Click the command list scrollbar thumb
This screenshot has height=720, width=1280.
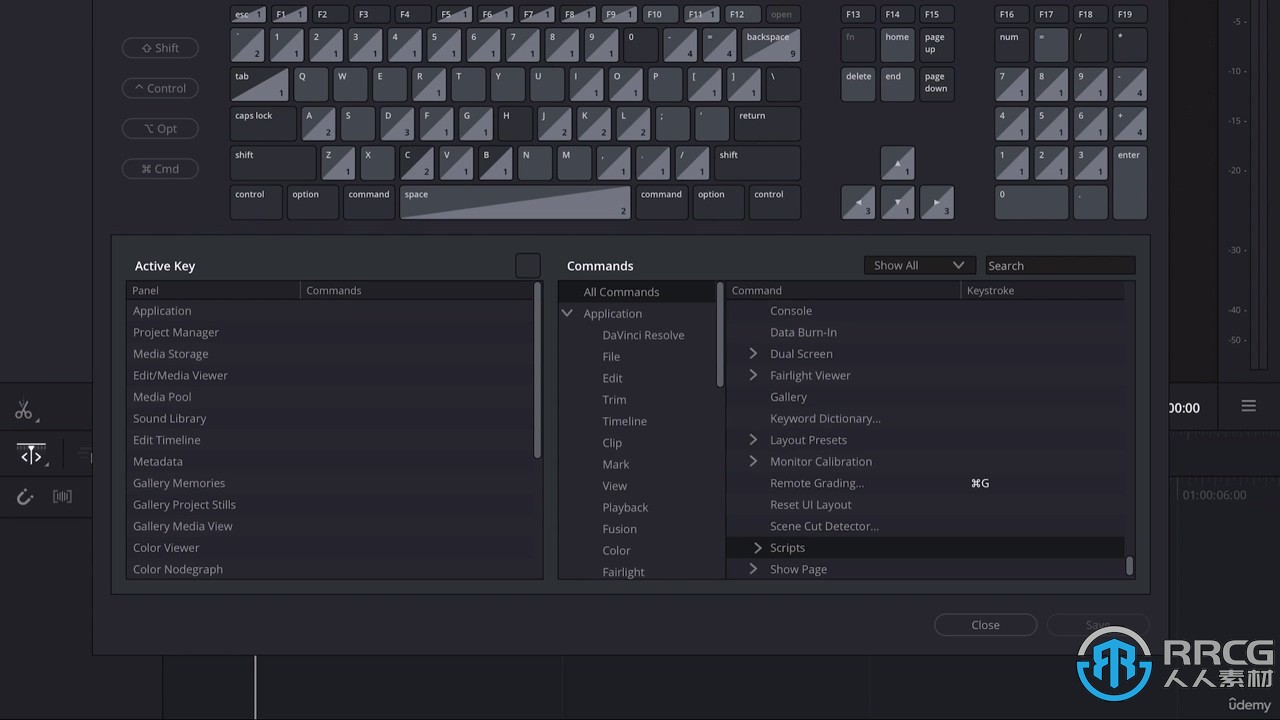[x=1129, y=565]
